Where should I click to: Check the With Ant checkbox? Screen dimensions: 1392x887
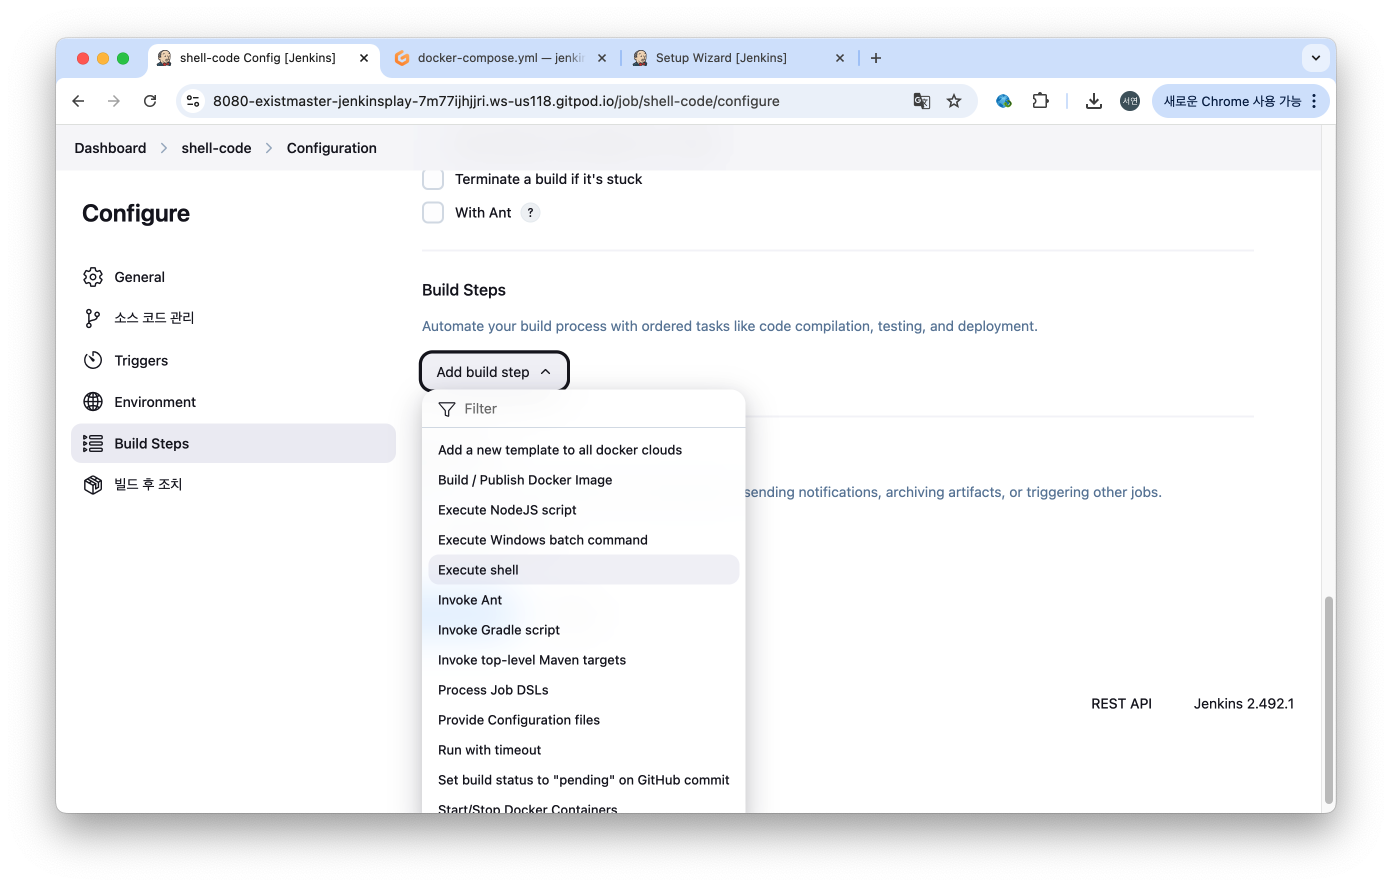[433, 213]
